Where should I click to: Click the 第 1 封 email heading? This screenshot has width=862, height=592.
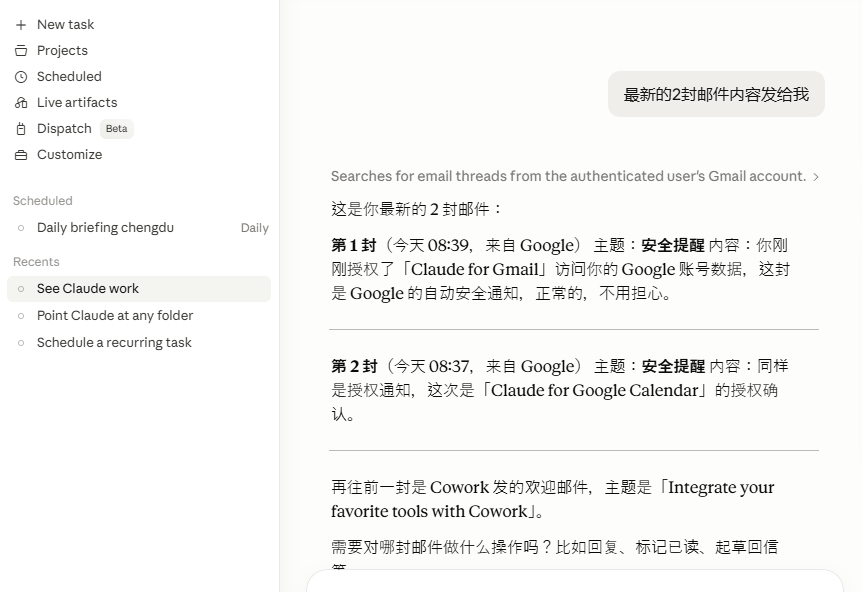[354, 245]
